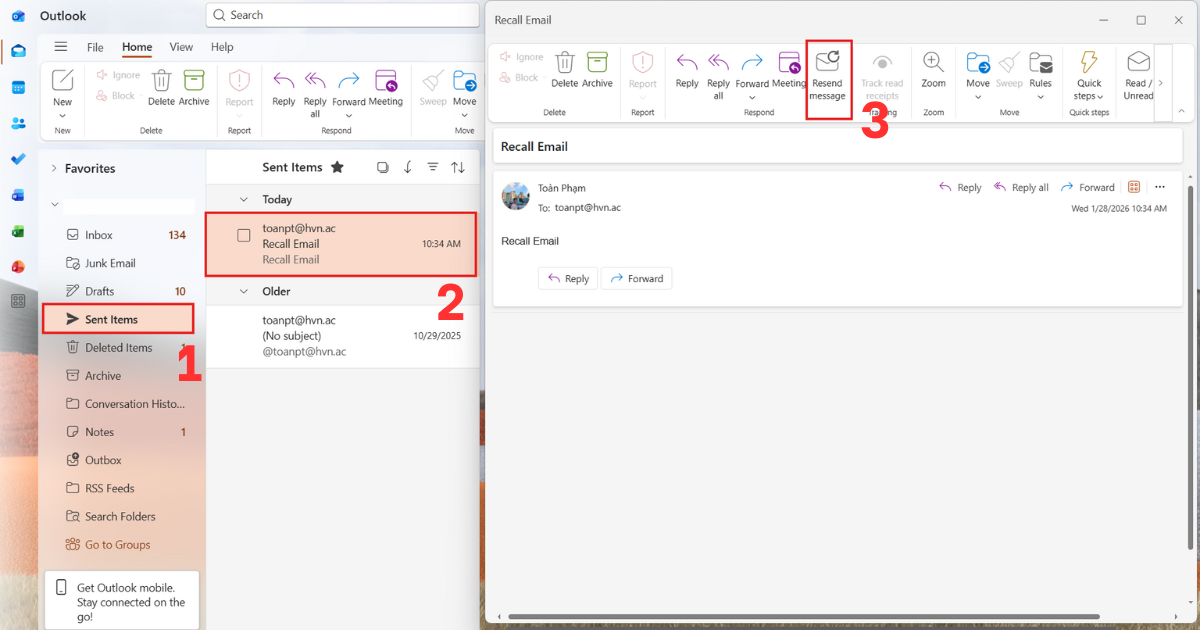Click Reply all in main Outlook ribbon
The height and width of the screenshot is (630, 1200).
(x=315, y=94)
